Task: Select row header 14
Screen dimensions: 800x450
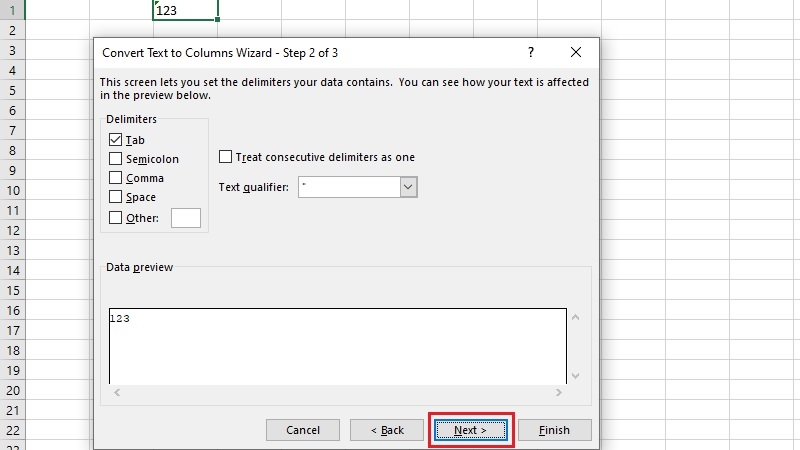Action: (x=12, y=270)
